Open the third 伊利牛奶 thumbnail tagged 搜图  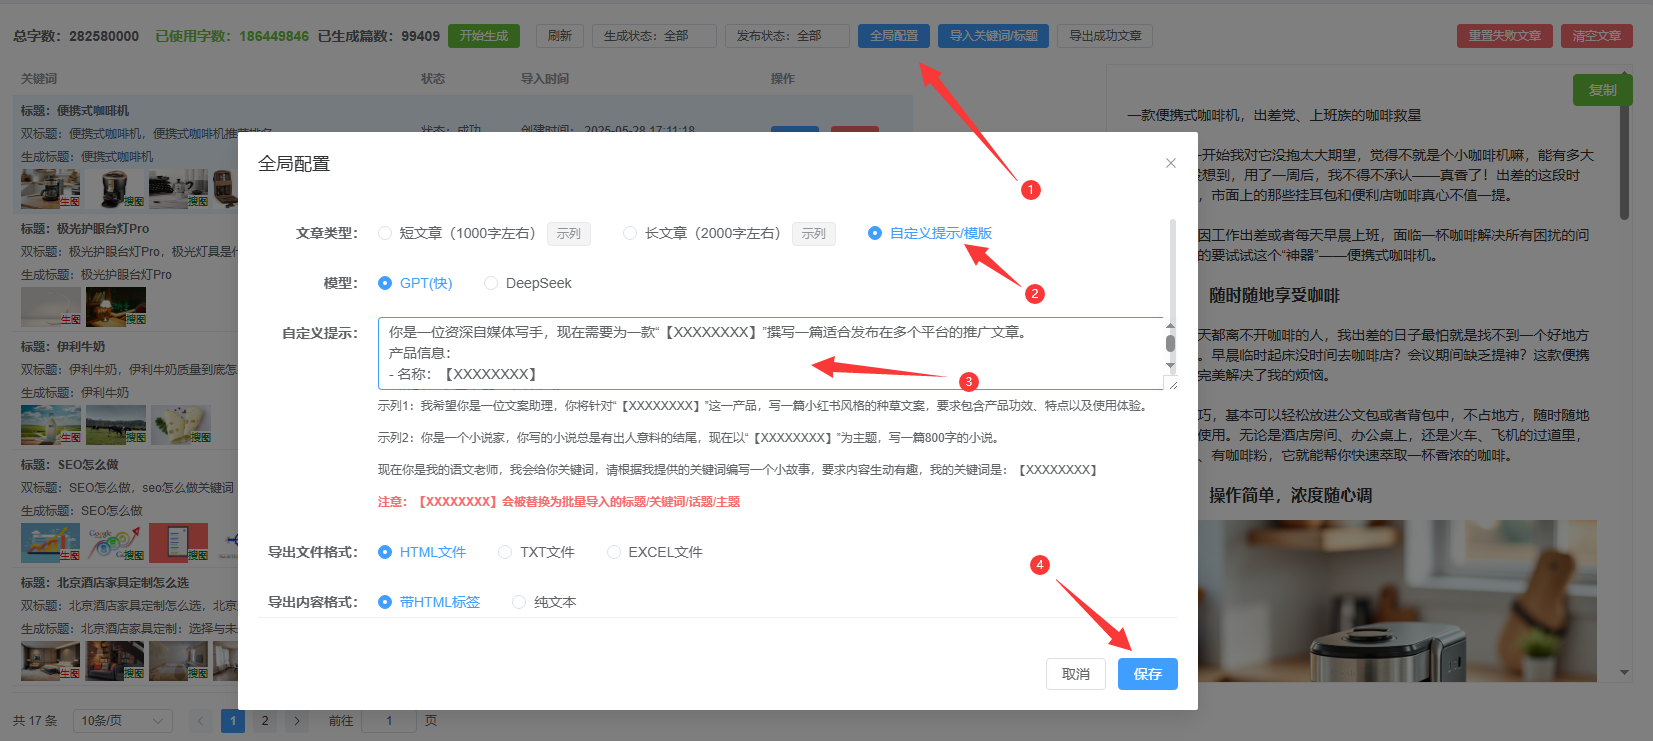[x=180, y=424]
